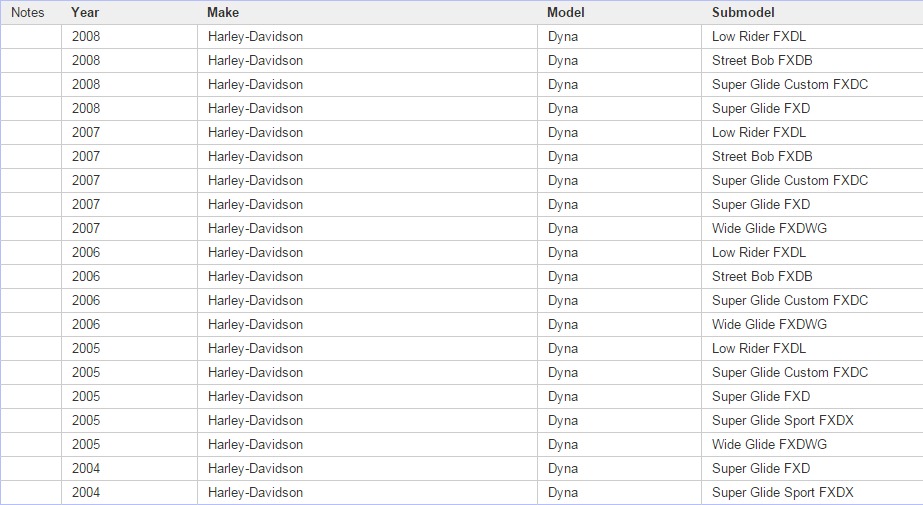This screenshot has width=923, height=505.
Task: Click Year cell in 2007 Wide Glide row
Action: tap(86, 229)
